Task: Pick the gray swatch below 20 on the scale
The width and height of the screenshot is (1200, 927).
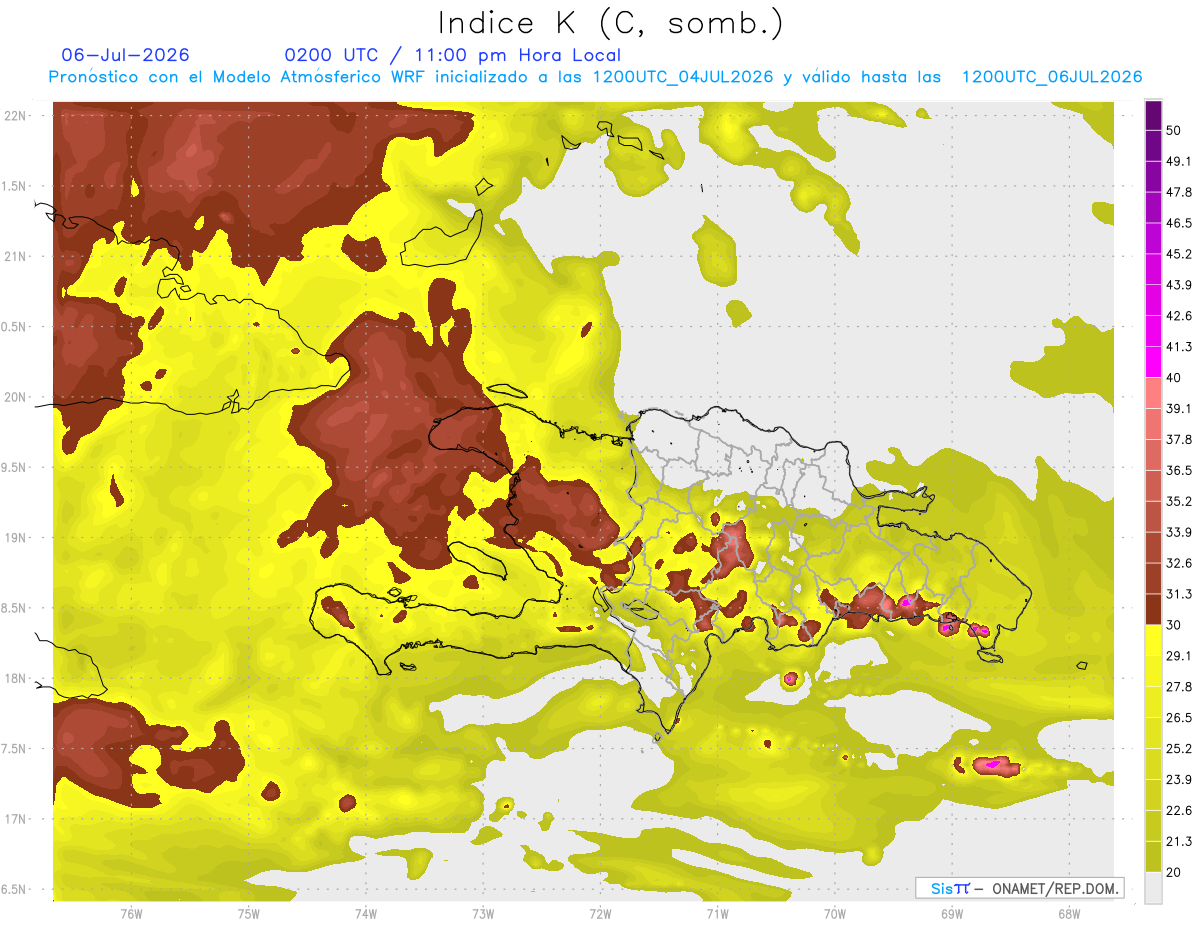Action: pos(1153,888)
